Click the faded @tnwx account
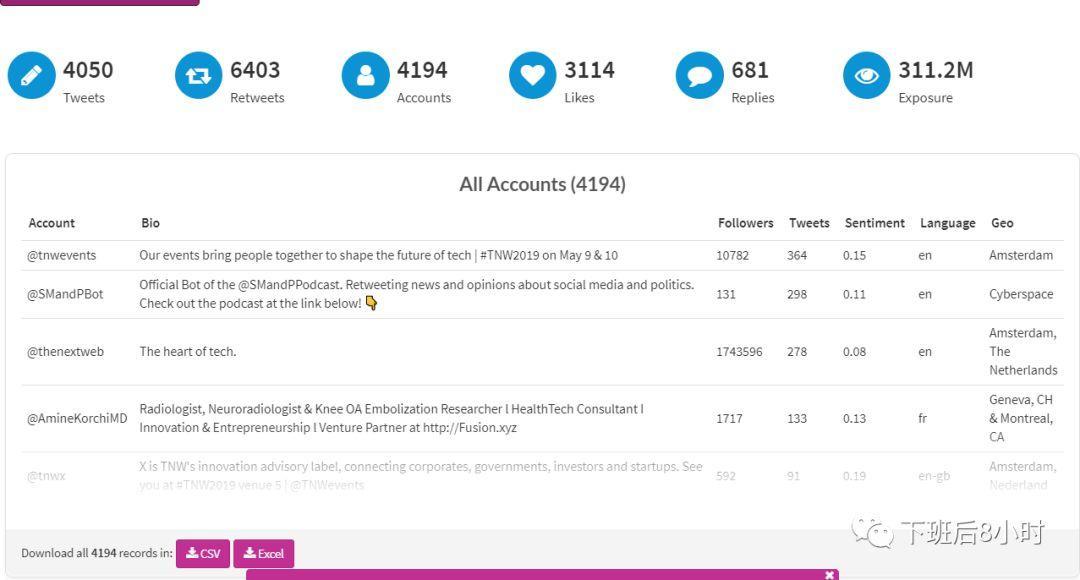The width and height of the screenshot is (1080, 580). [x=46, y=476]
